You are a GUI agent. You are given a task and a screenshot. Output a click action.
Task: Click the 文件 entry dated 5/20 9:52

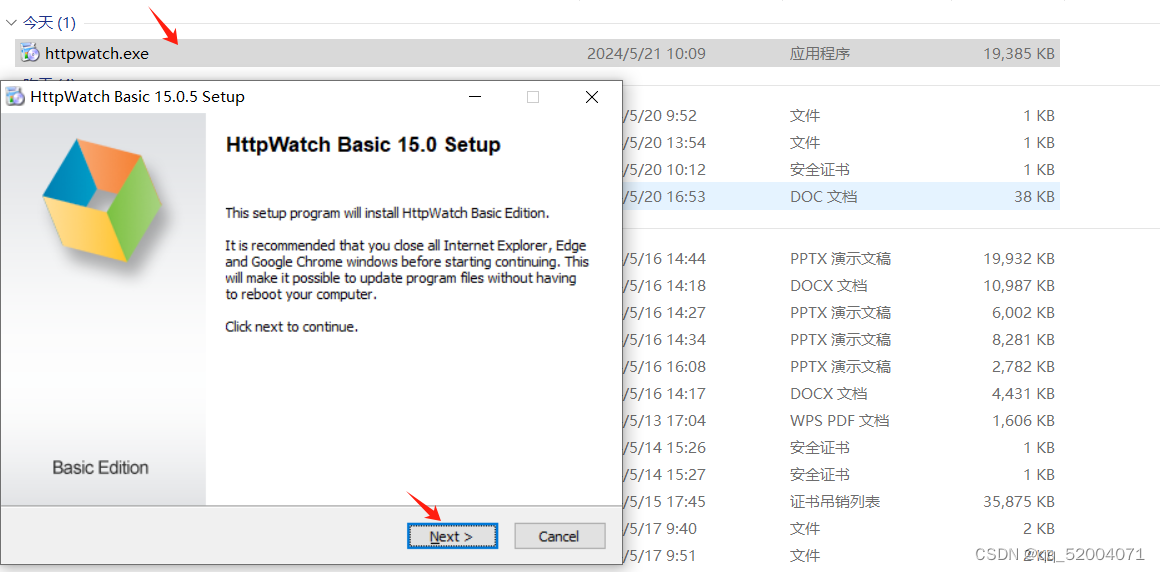click(804, 115)
